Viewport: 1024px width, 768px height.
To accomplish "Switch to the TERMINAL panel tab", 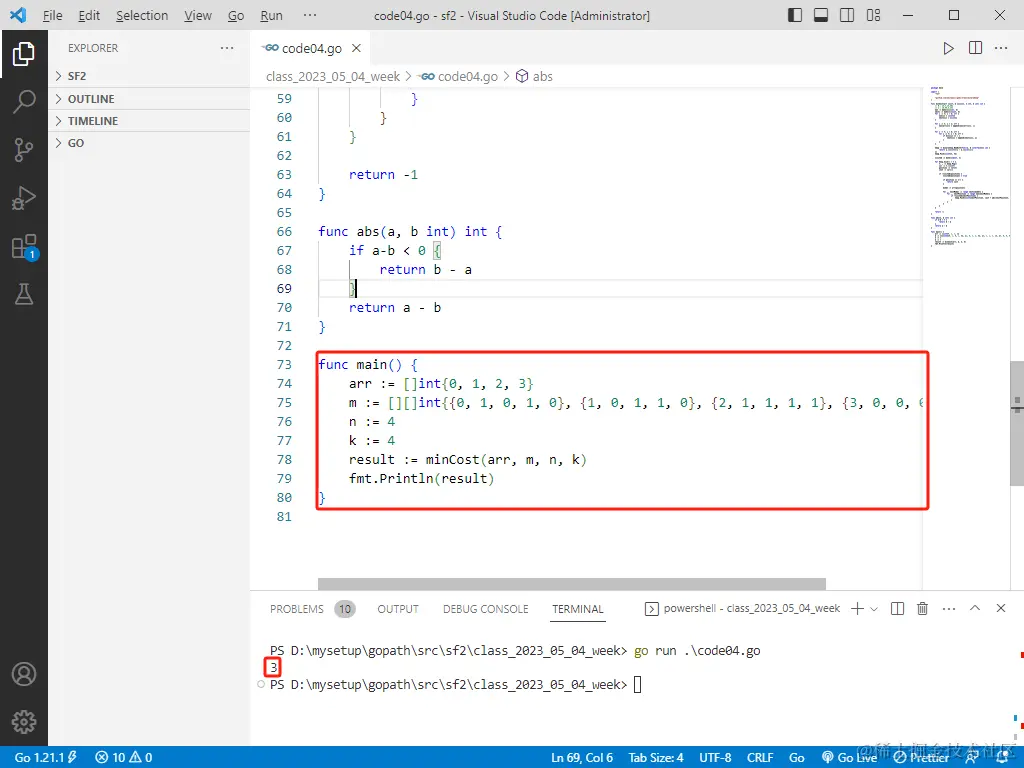I will click(x=577, y=609).
